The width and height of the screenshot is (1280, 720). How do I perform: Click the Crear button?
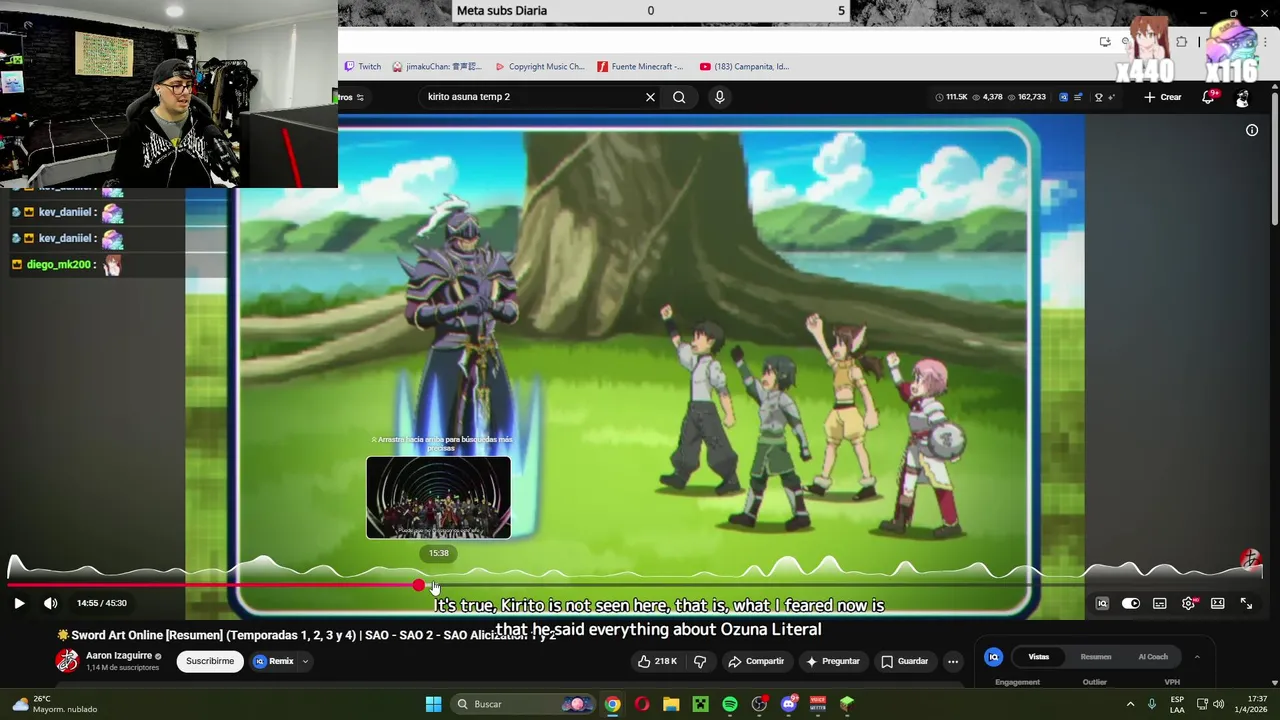coord(1163,97)
